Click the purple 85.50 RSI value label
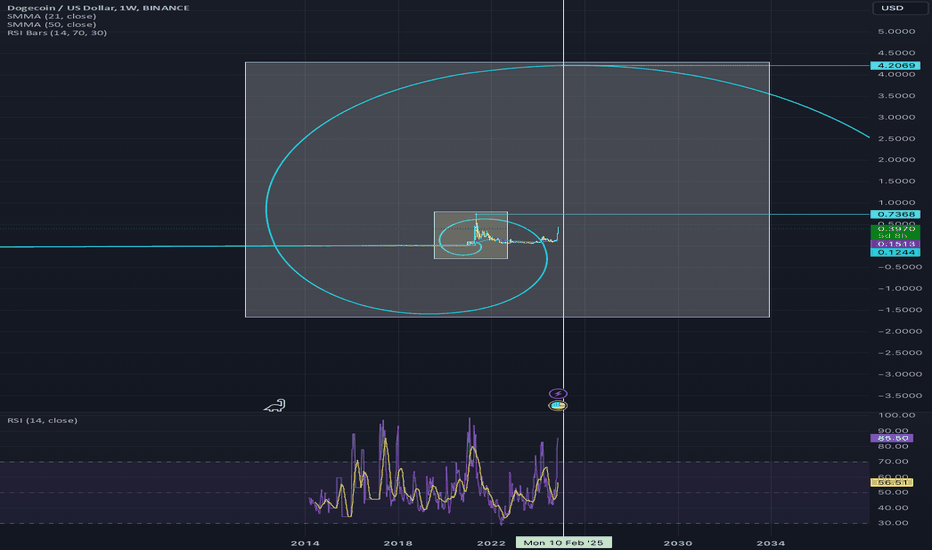 pyautogui.click(x=892, y=438)
